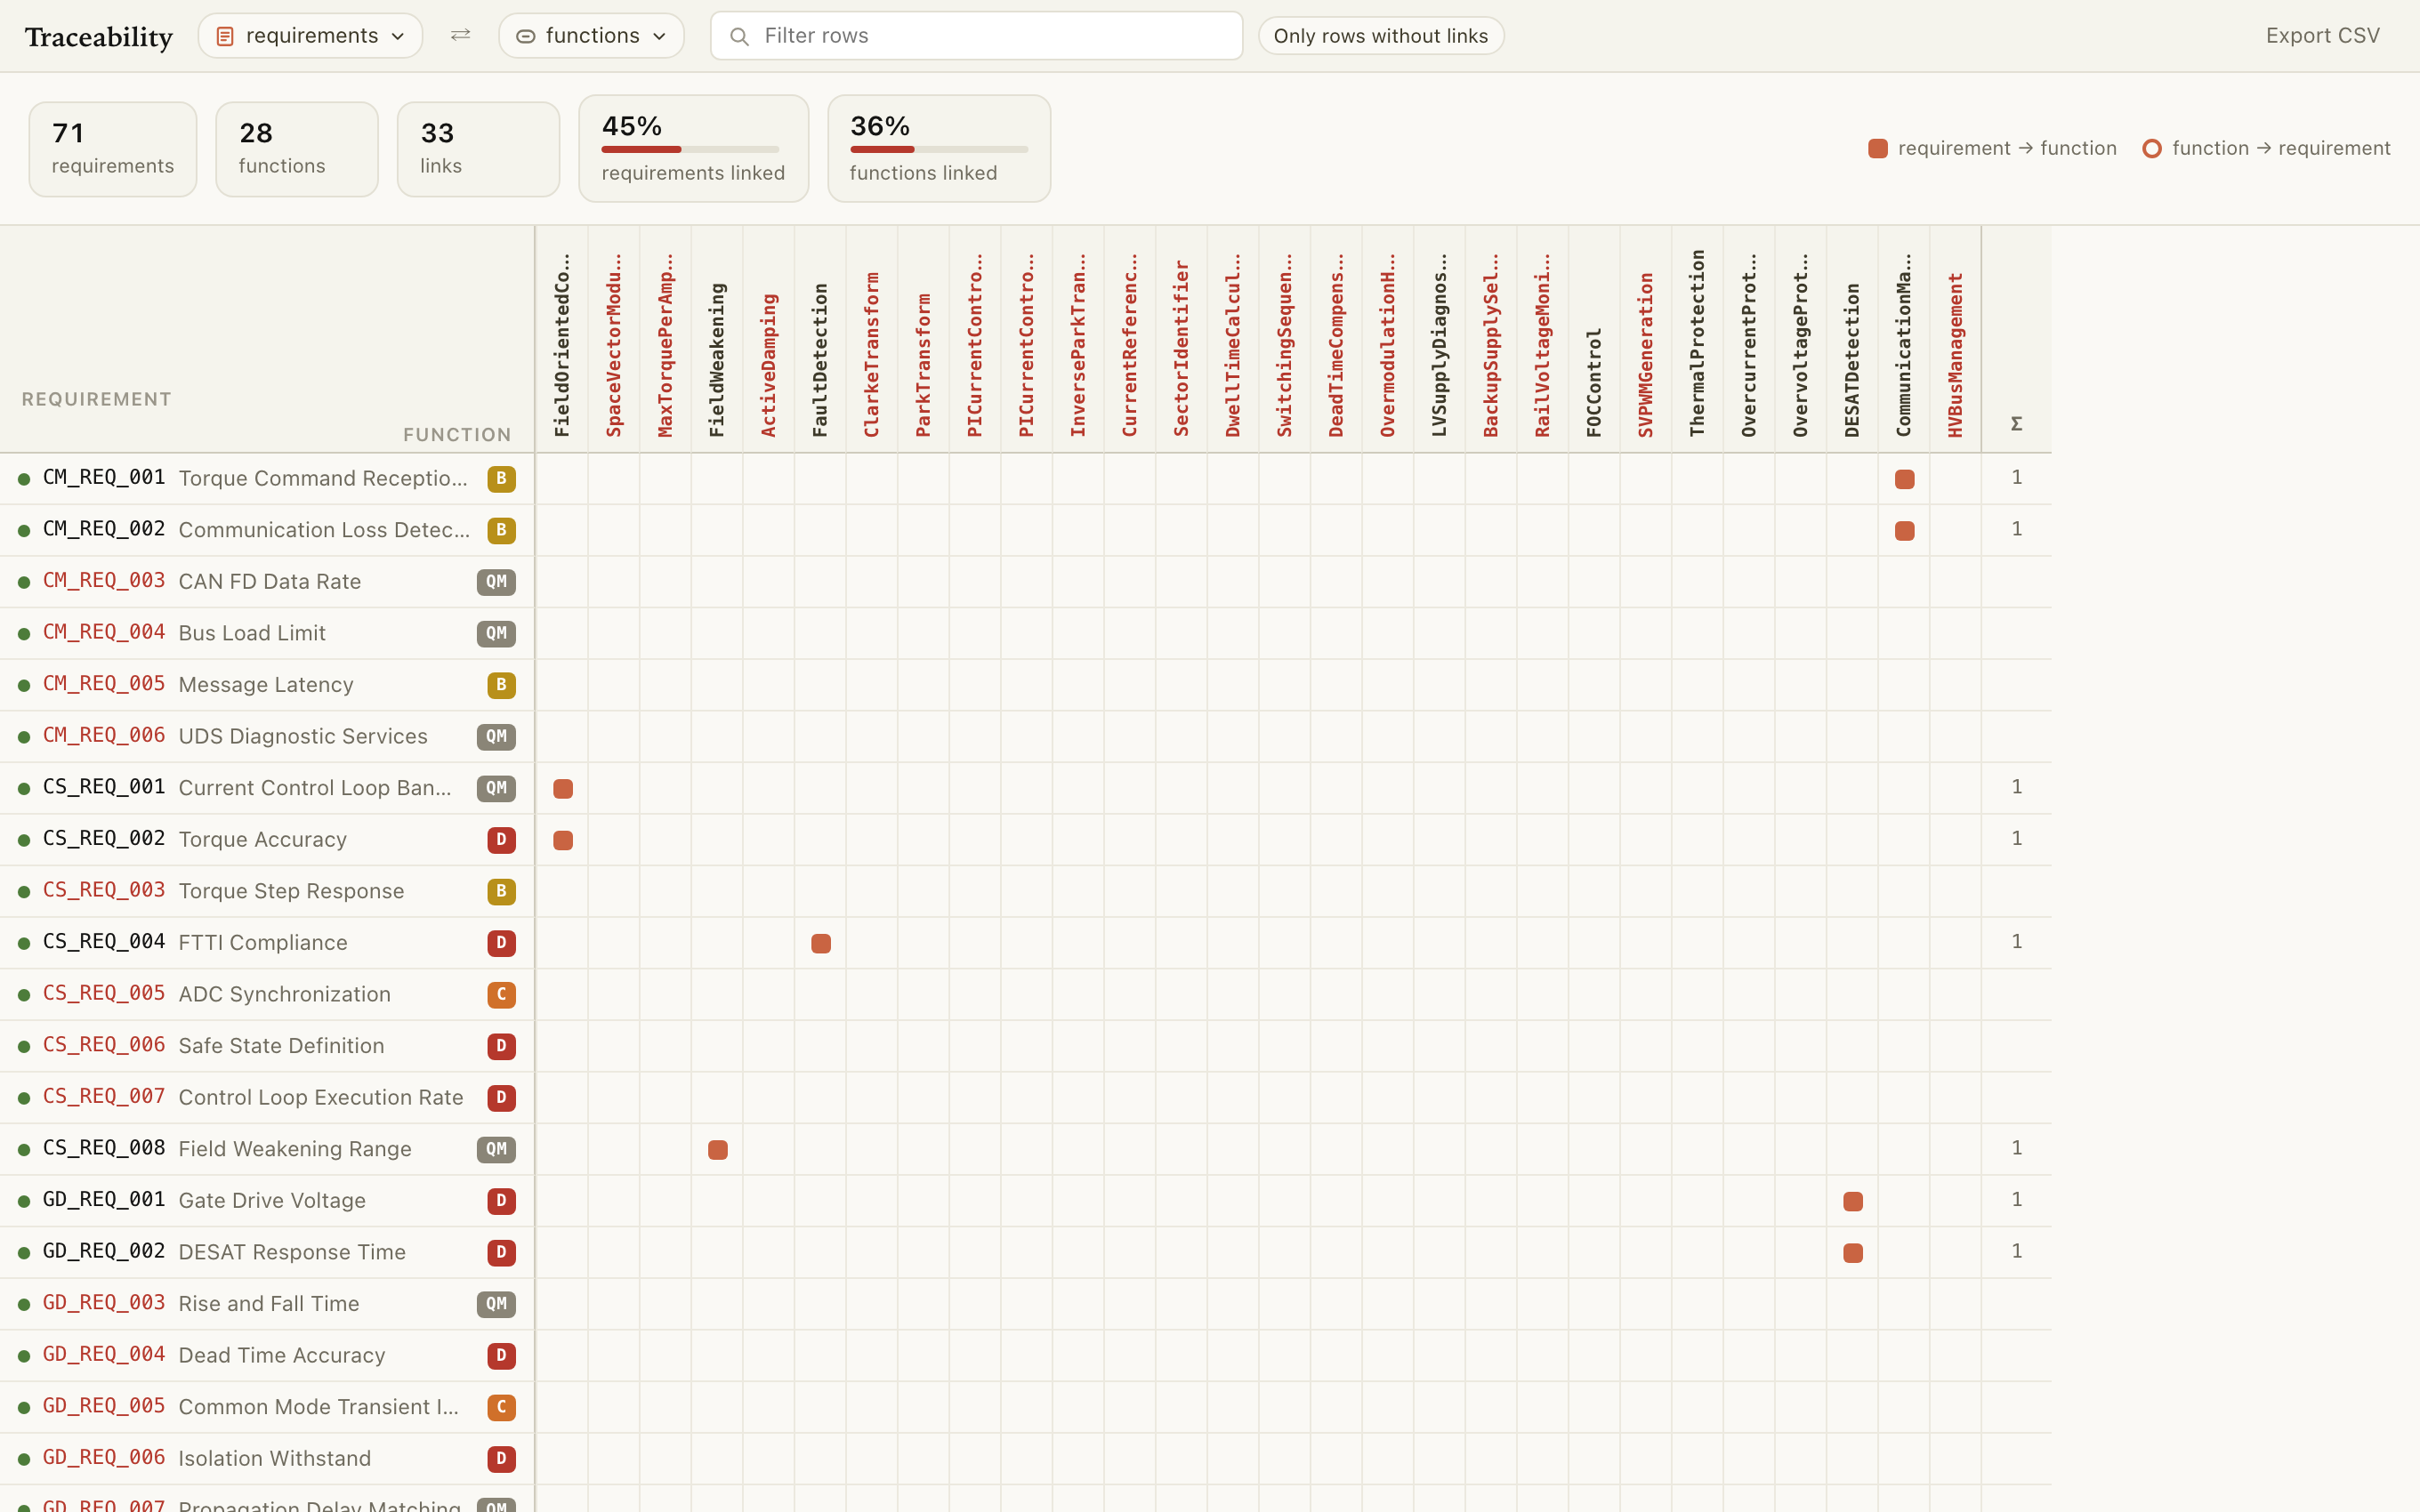Open the requirements axis dropdown
The width and height of the screenshot is (2420, 1512).
310,36
